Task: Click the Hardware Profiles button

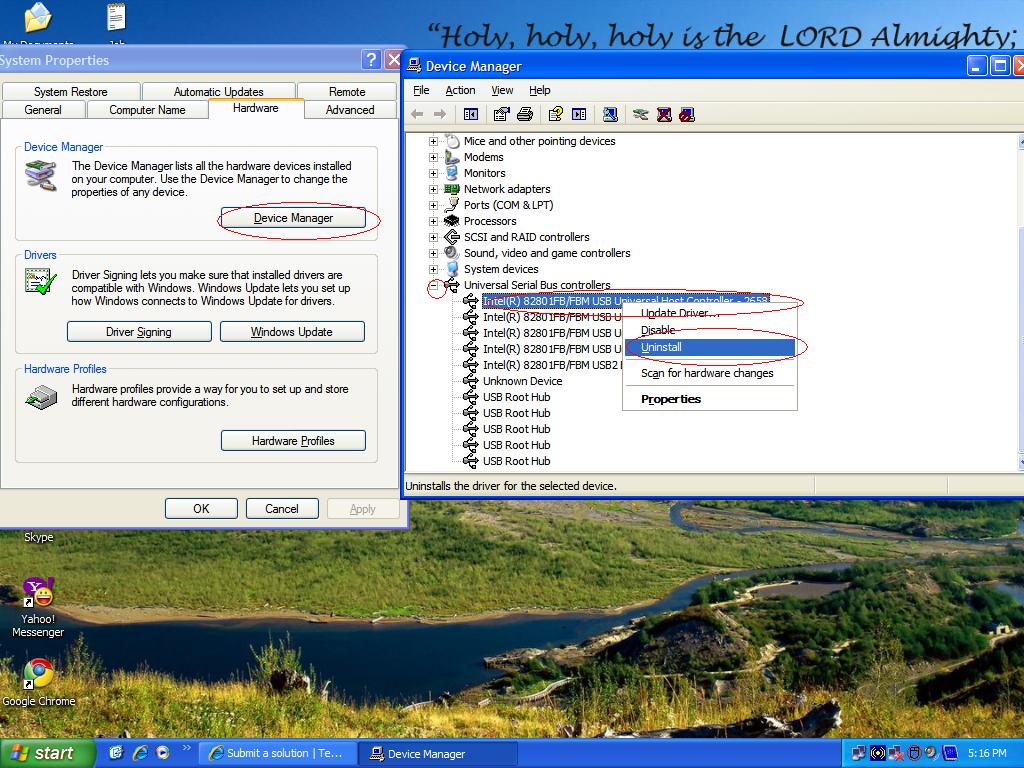Action: 293,441
